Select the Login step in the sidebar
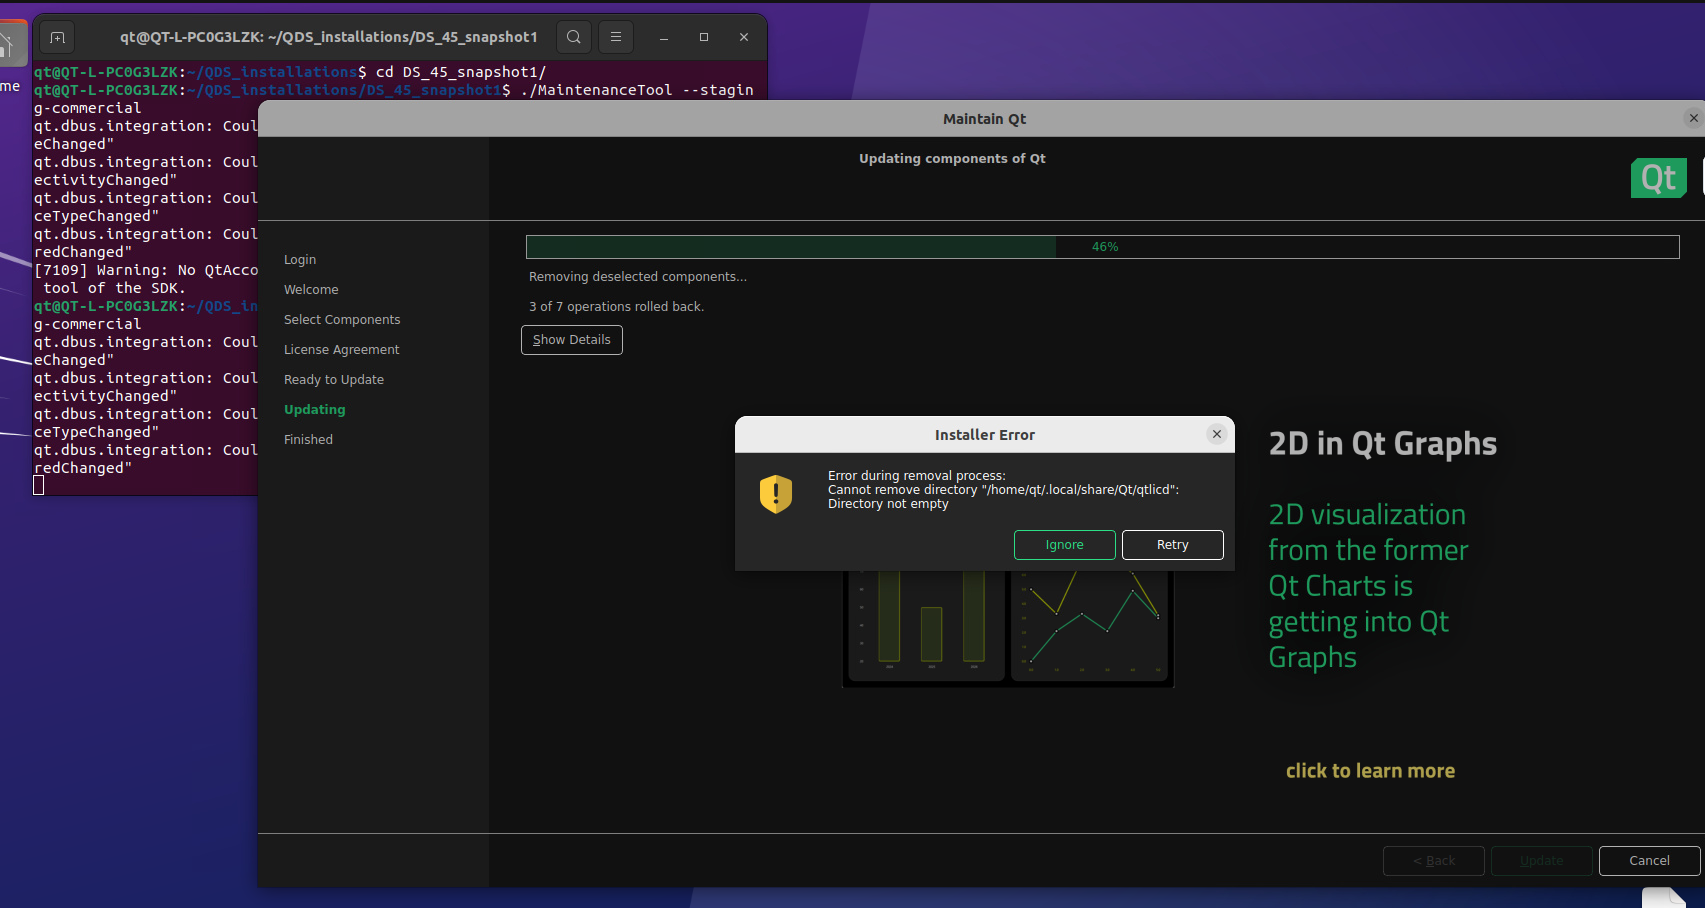This screenshot has width=1705, height=908. pyautogui.click(x=300, y=260)
